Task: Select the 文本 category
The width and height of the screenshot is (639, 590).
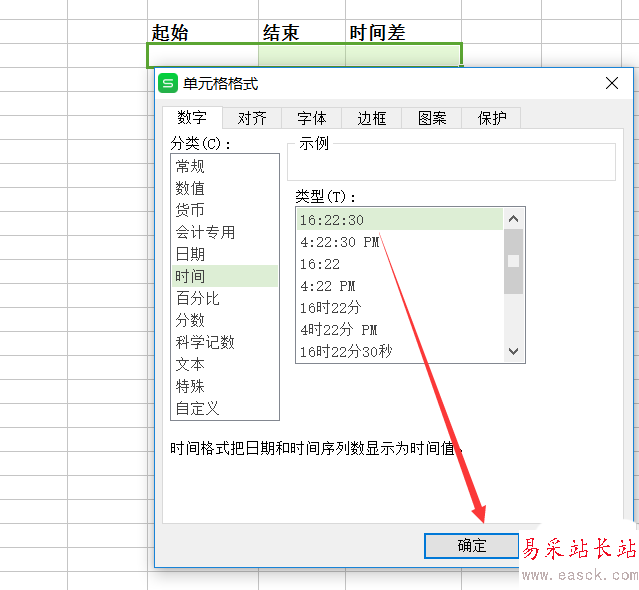Action: point(225,364)
